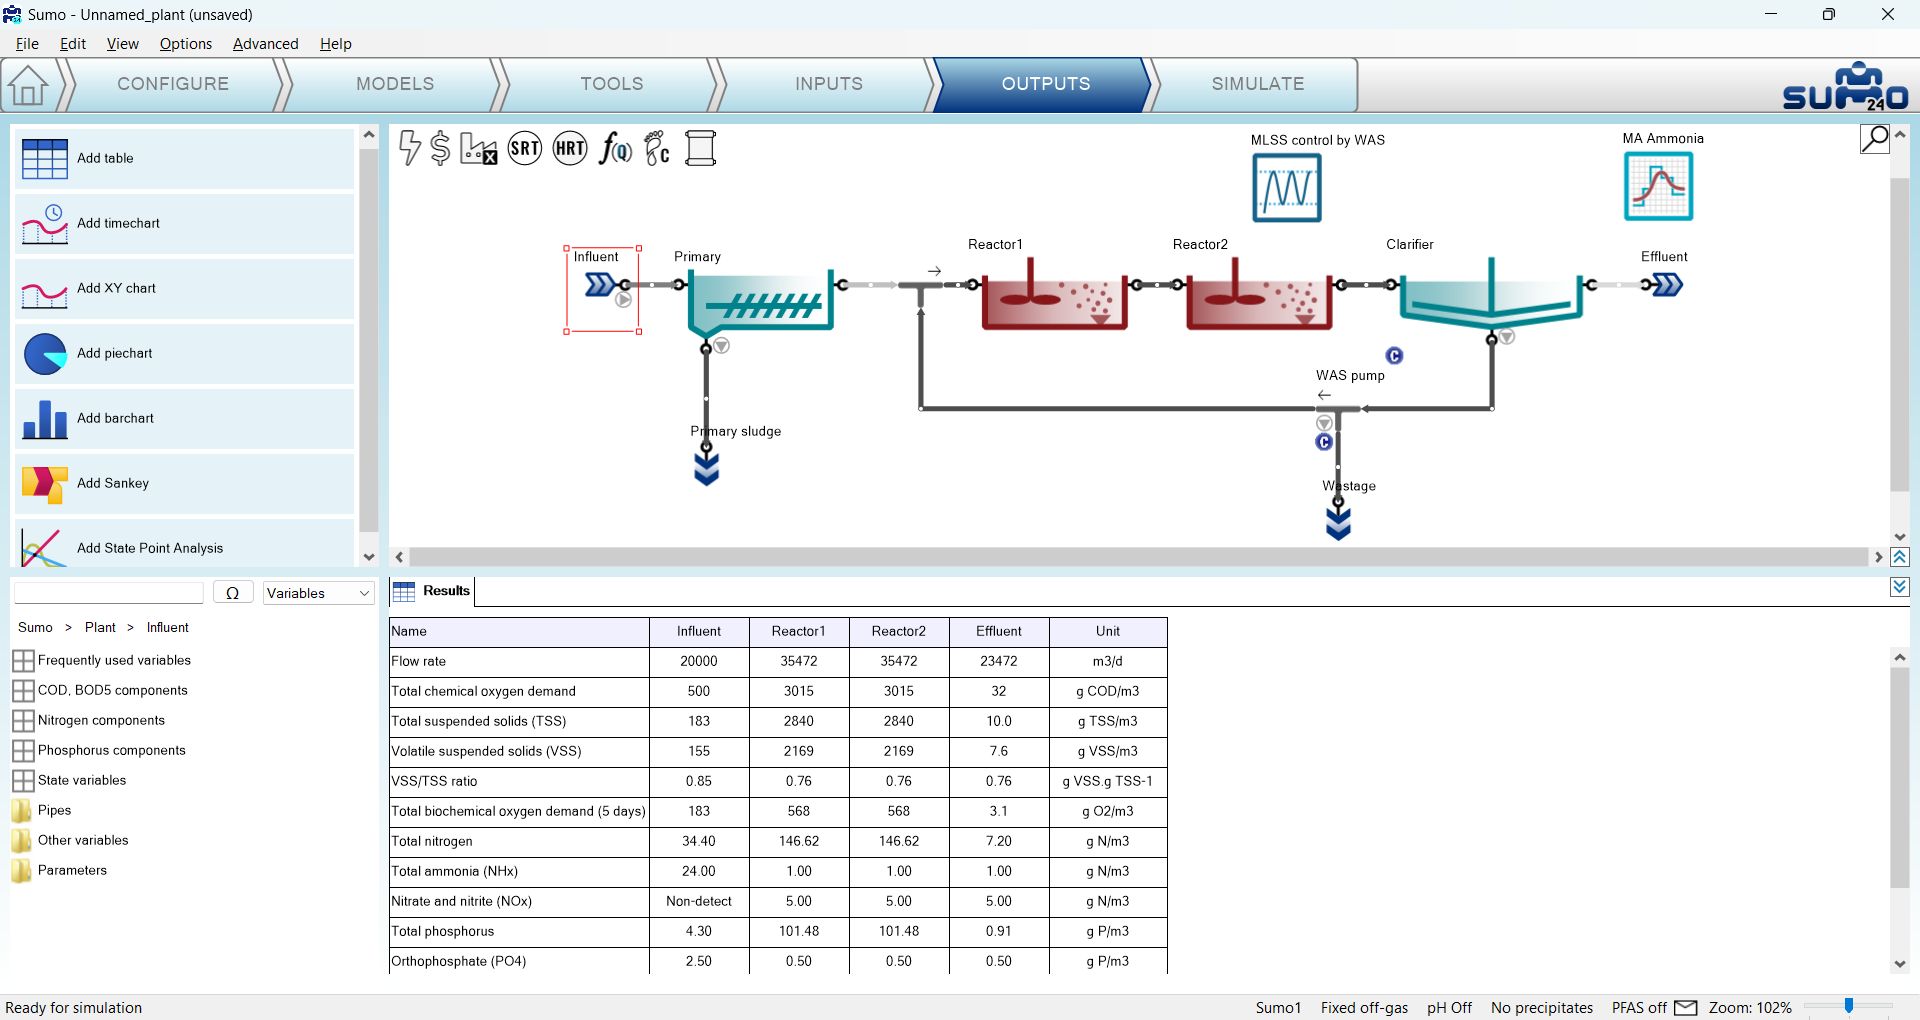Open the Edit menu
Image resolution: width=1920 pixels, height=1020 pixels.
pos(73,44)
